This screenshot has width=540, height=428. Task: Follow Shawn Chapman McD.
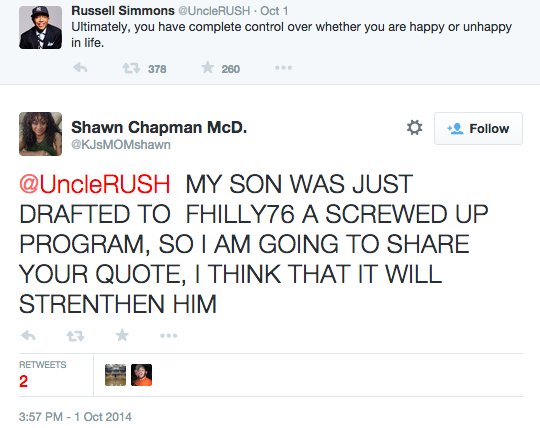pos(478,128)
